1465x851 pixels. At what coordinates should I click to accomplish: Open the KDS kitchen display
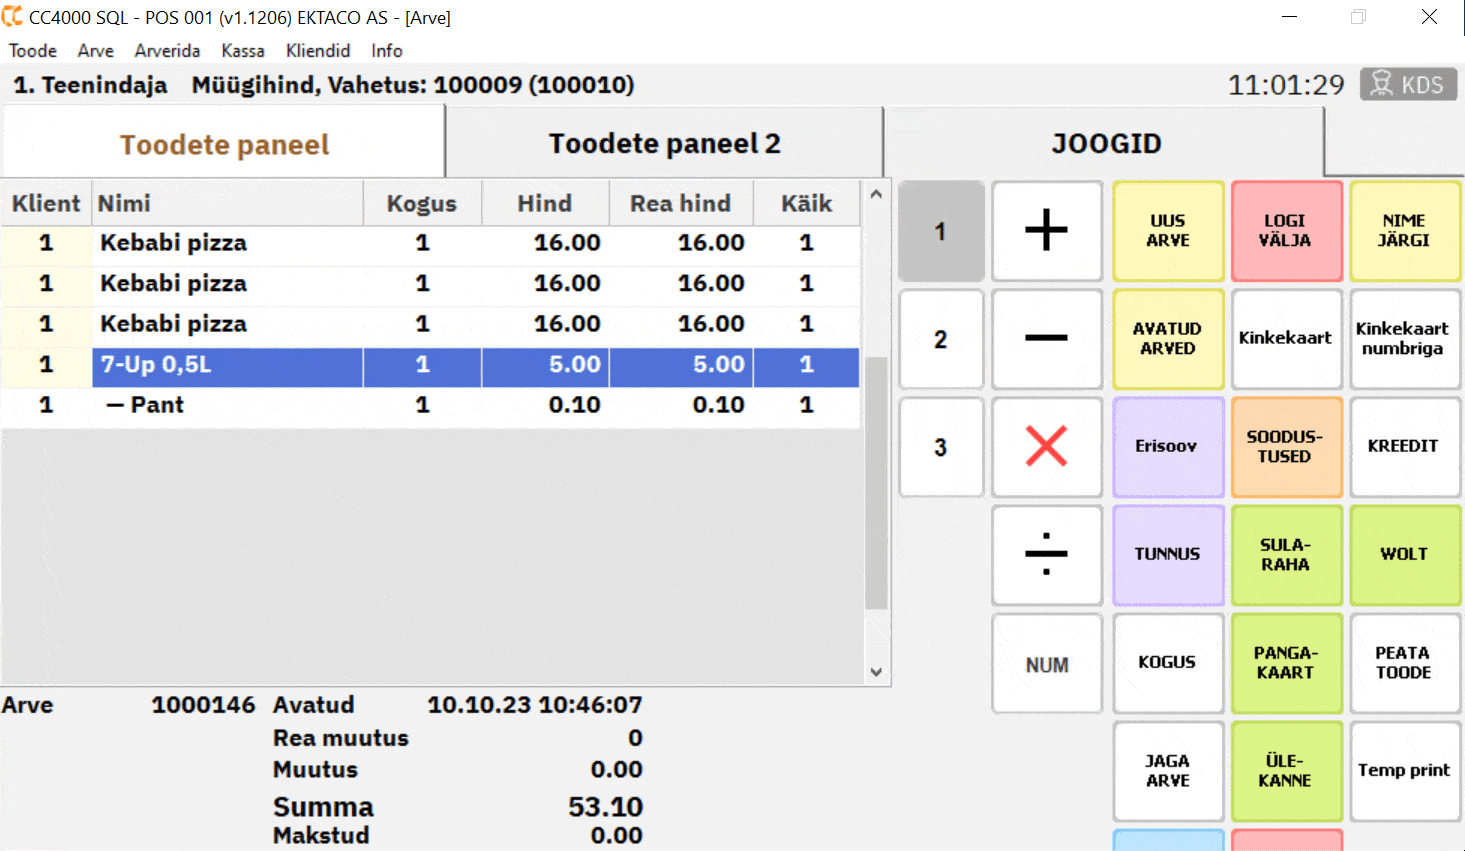click(x=1408, y=85)
